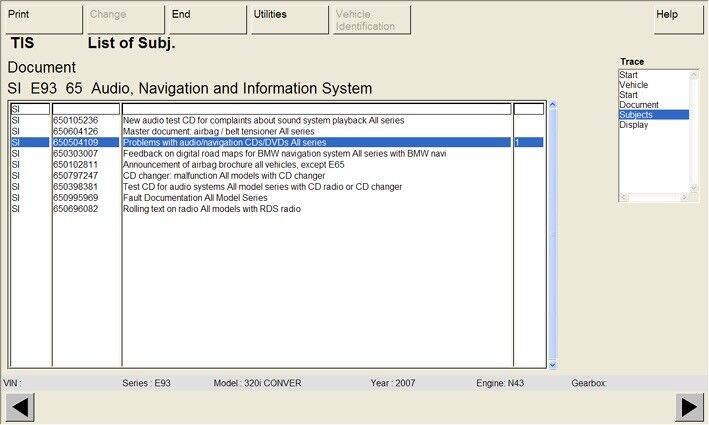This screenshot has height=425, width=709.
Task: Open the Utilities menu button
Action: point(288,19)
